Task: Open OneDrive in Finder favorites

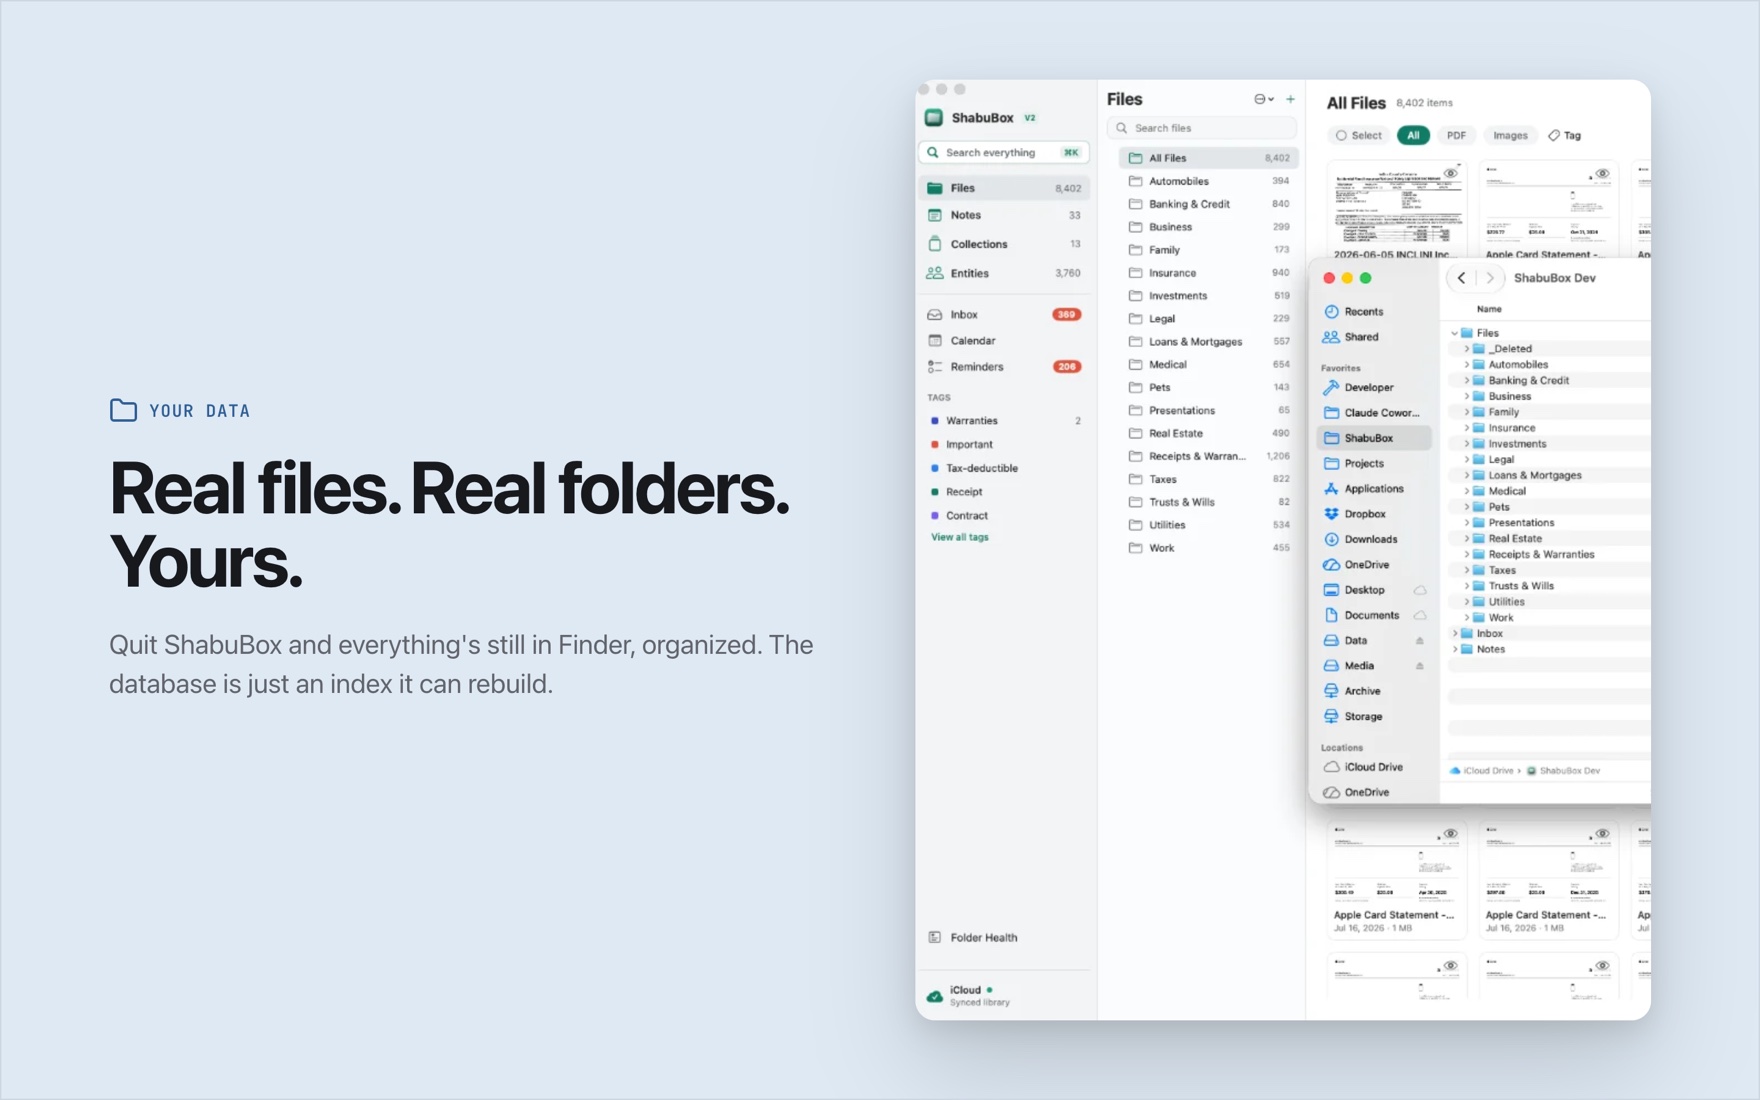Action: point(1374,565)
